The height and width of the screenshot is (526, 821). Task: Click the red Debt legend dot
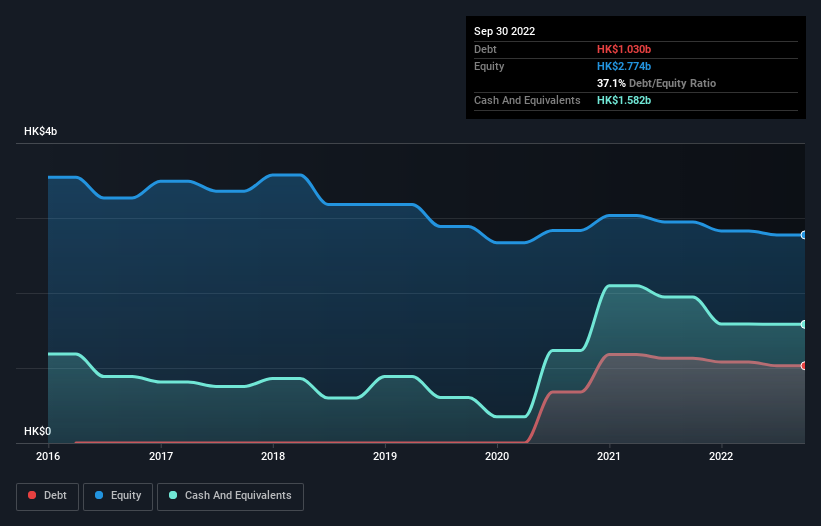(32, 495)
